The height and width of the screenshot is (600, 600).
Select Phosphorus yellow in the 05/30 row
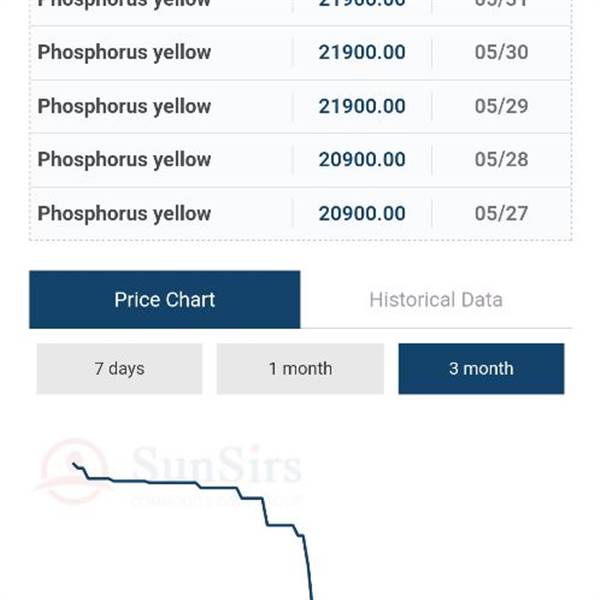124,52
